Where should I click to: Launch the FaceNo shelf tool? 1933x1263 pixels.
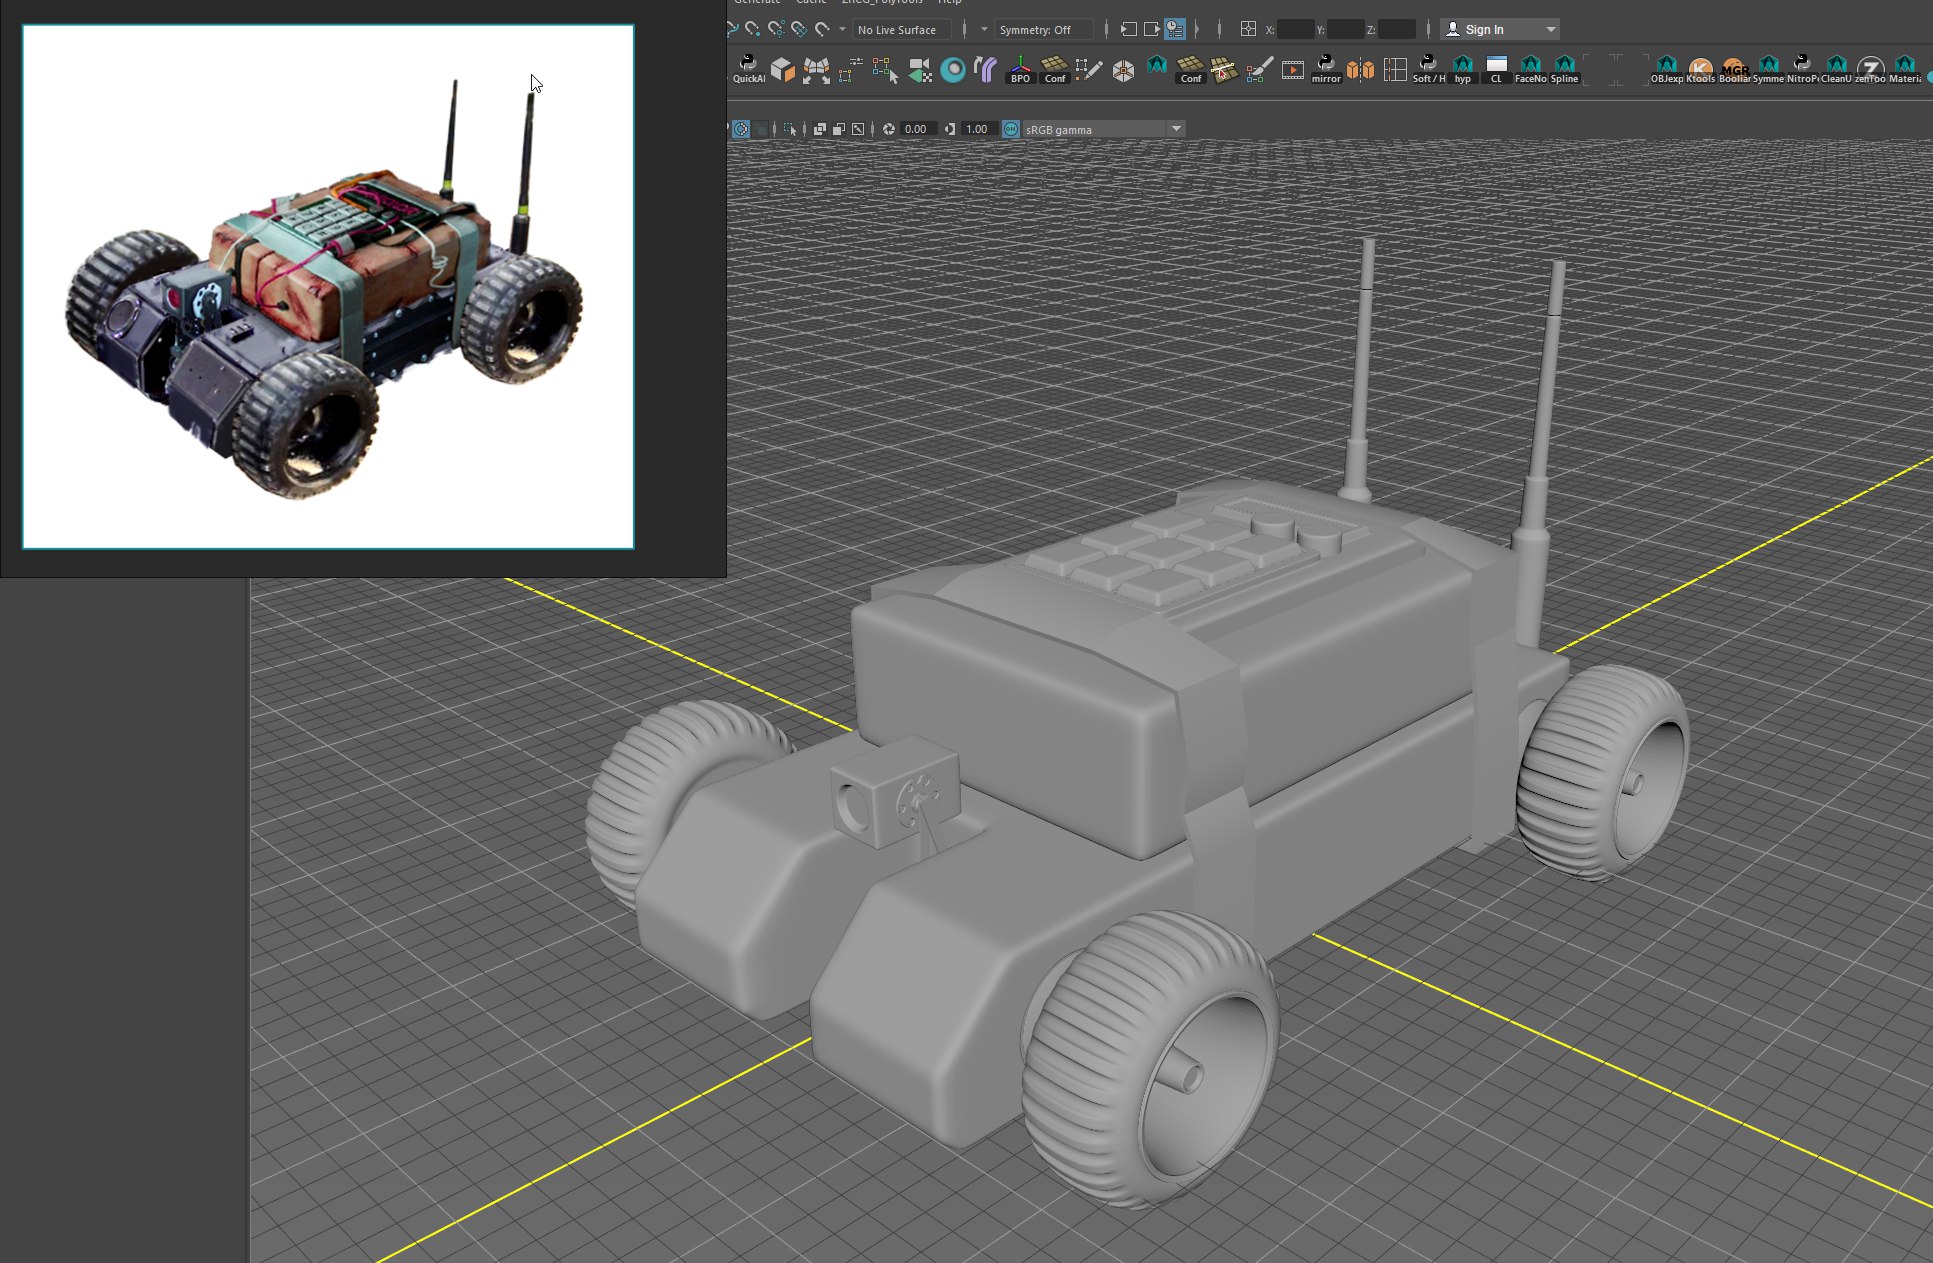pos(1530,70)
